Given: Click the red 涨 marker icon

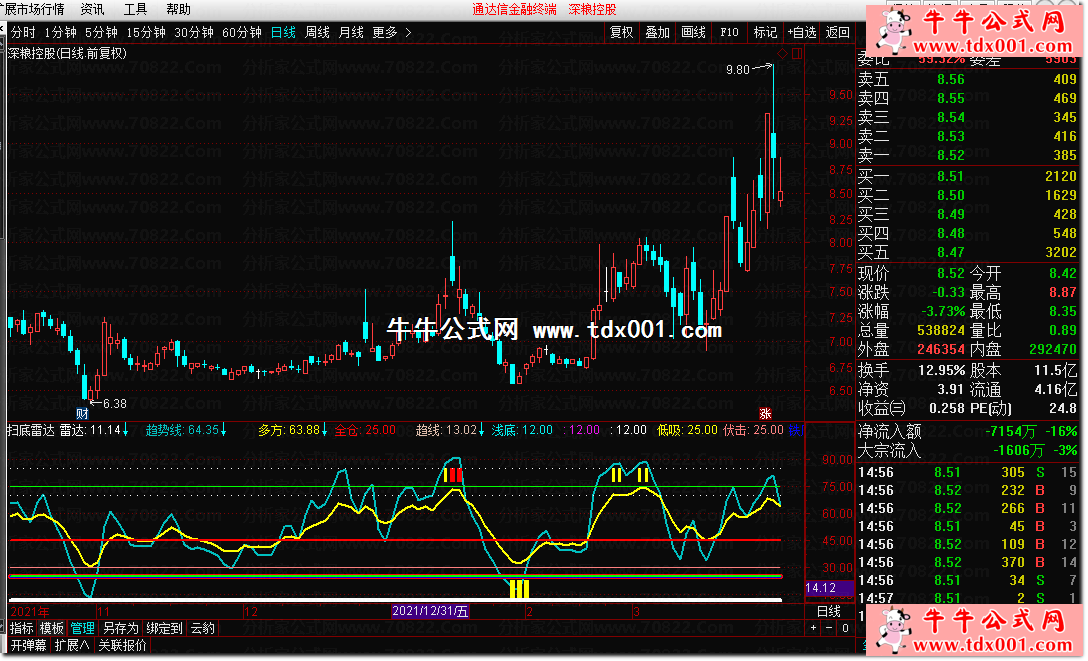Looking at the screenshot, I should tap(765, 413).
